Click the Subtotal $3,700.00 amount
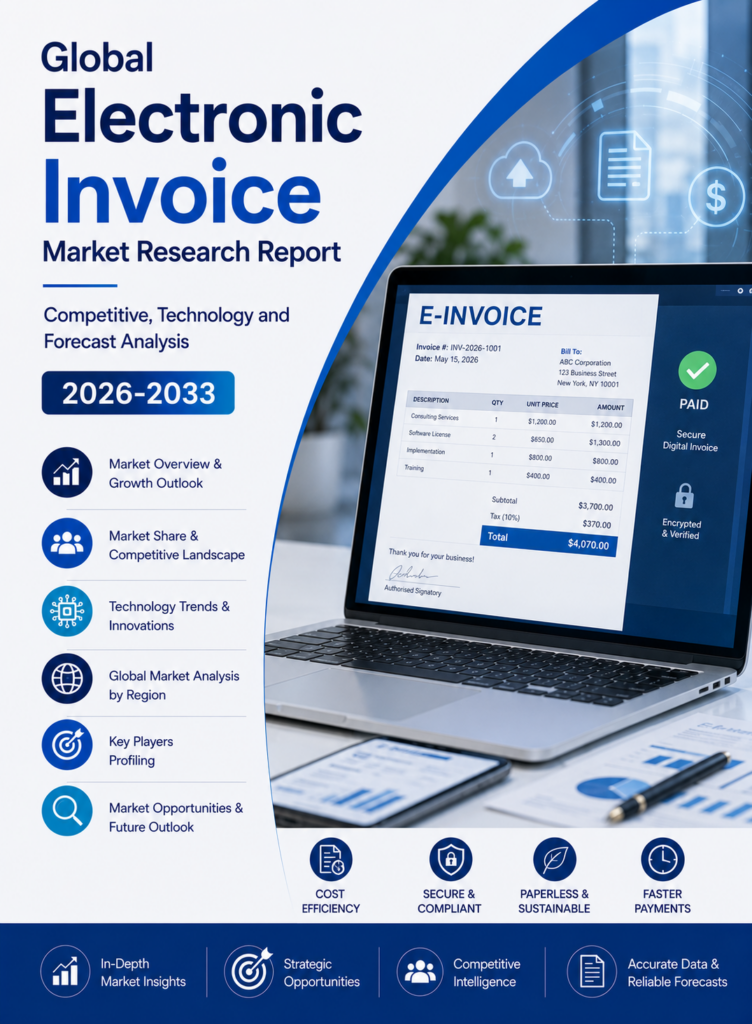 [595, 506]
